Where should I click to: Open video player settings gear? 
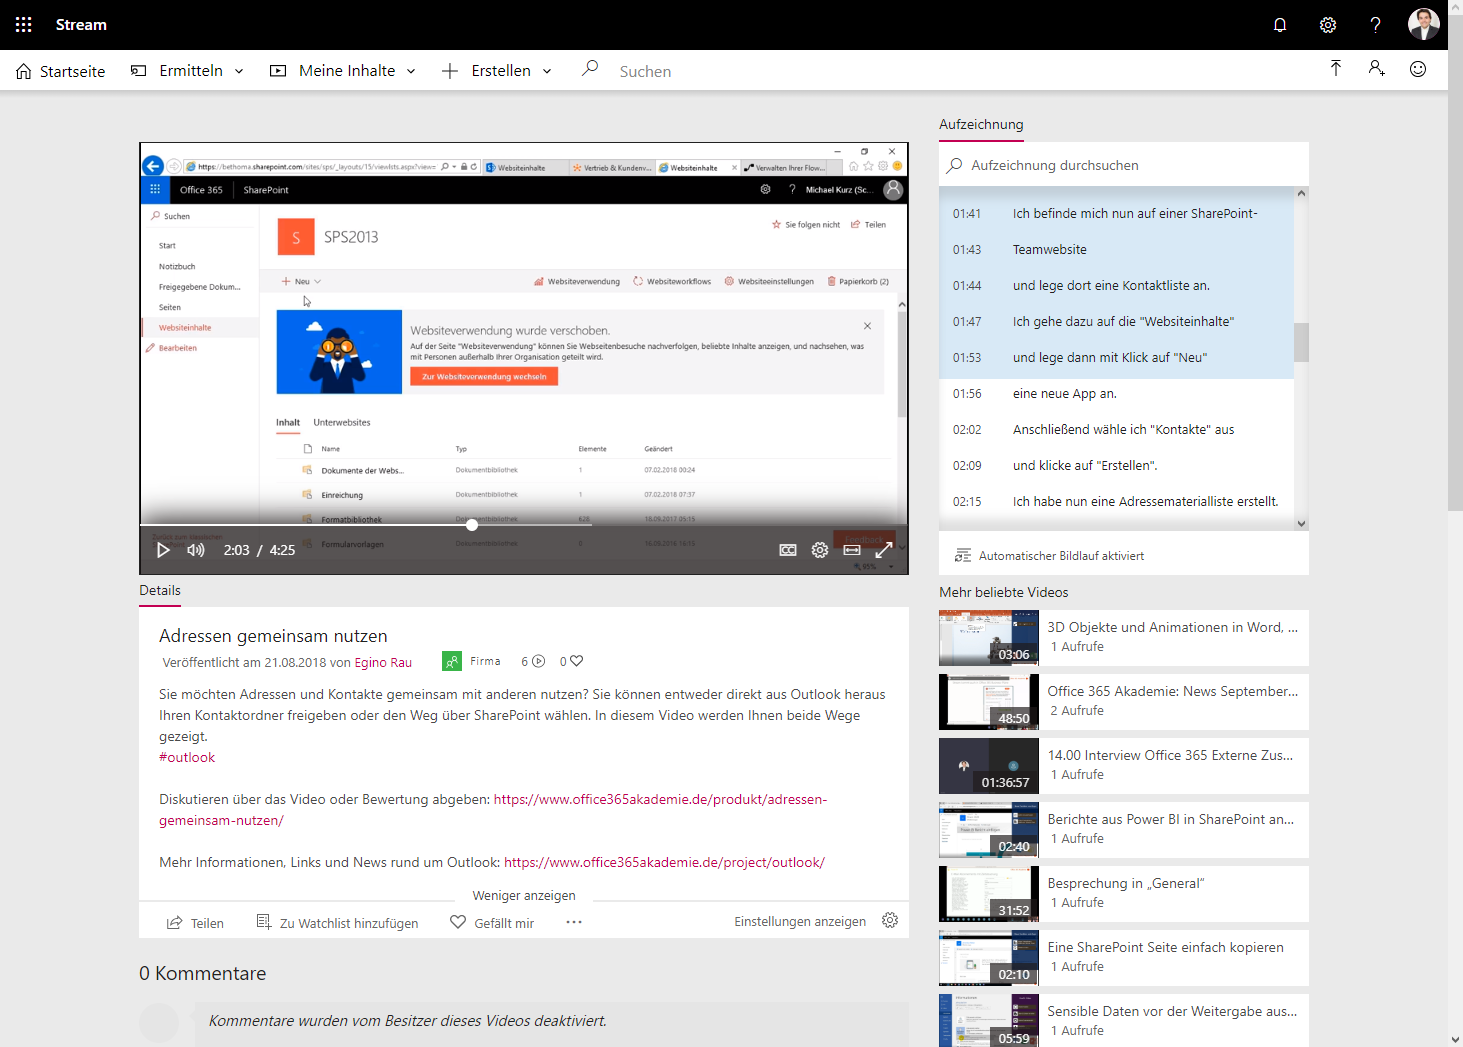820,550
